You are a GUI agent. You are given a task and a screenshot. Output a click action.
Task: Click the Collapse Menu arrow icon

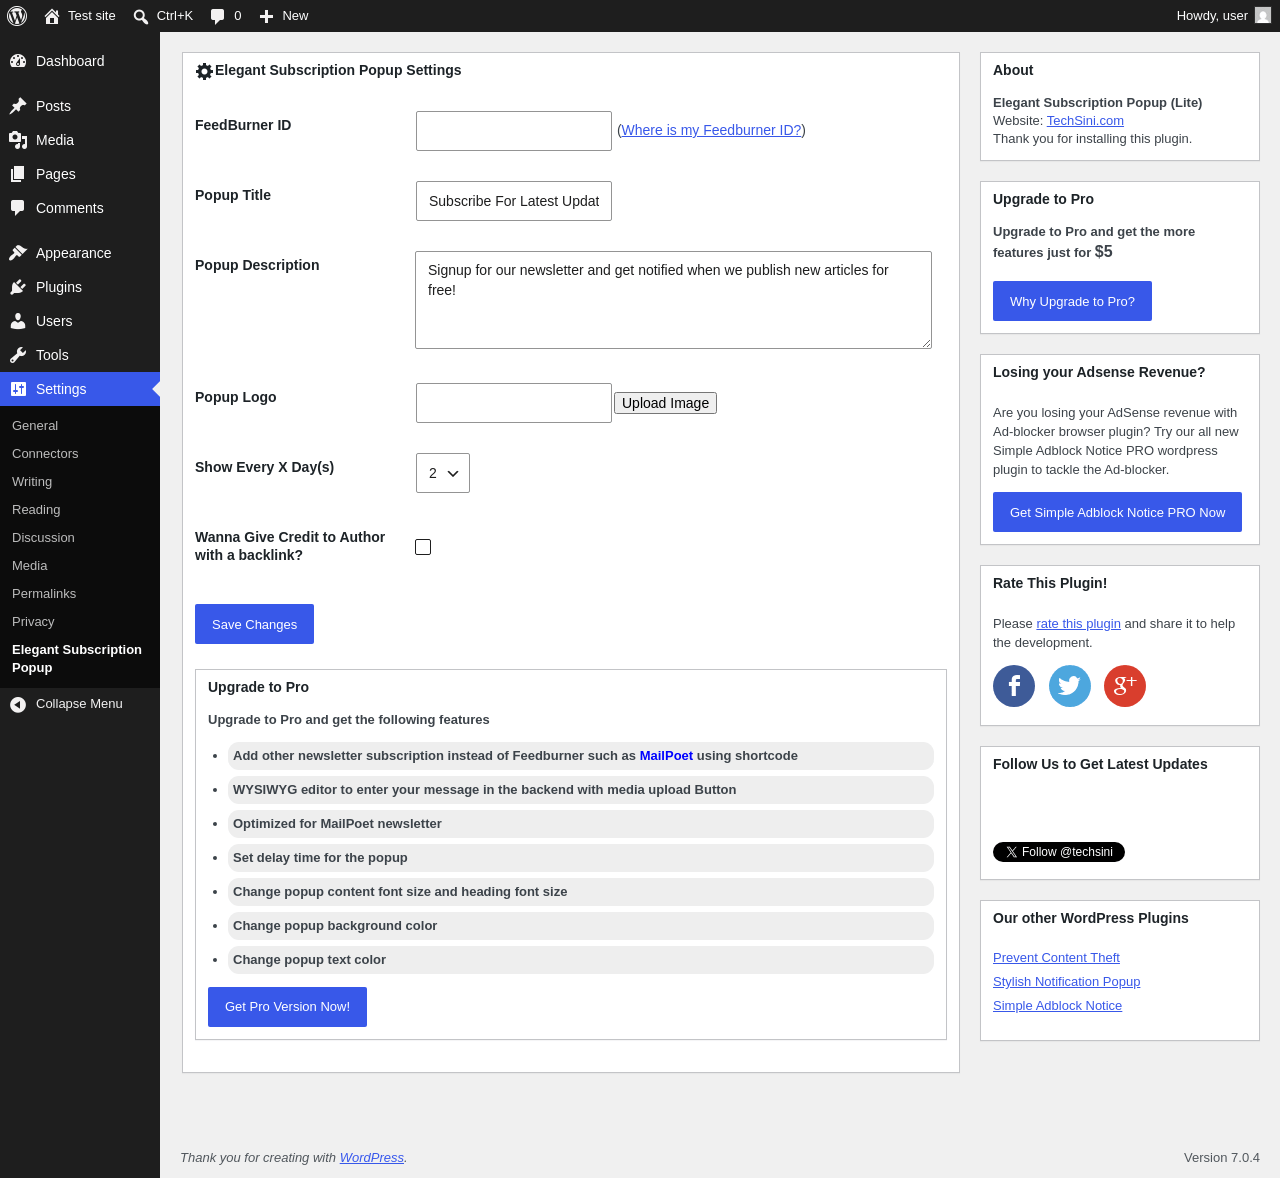point(18,705)
